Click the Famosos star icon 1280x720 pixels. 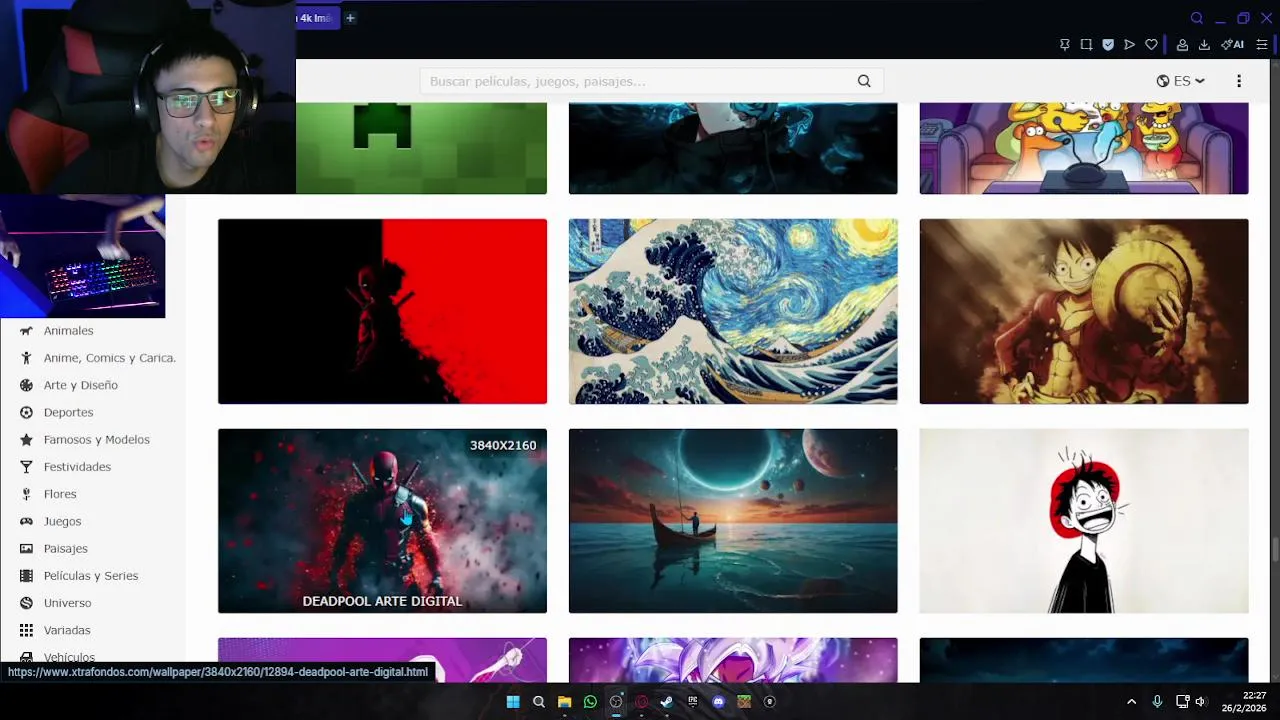[26, 440]
